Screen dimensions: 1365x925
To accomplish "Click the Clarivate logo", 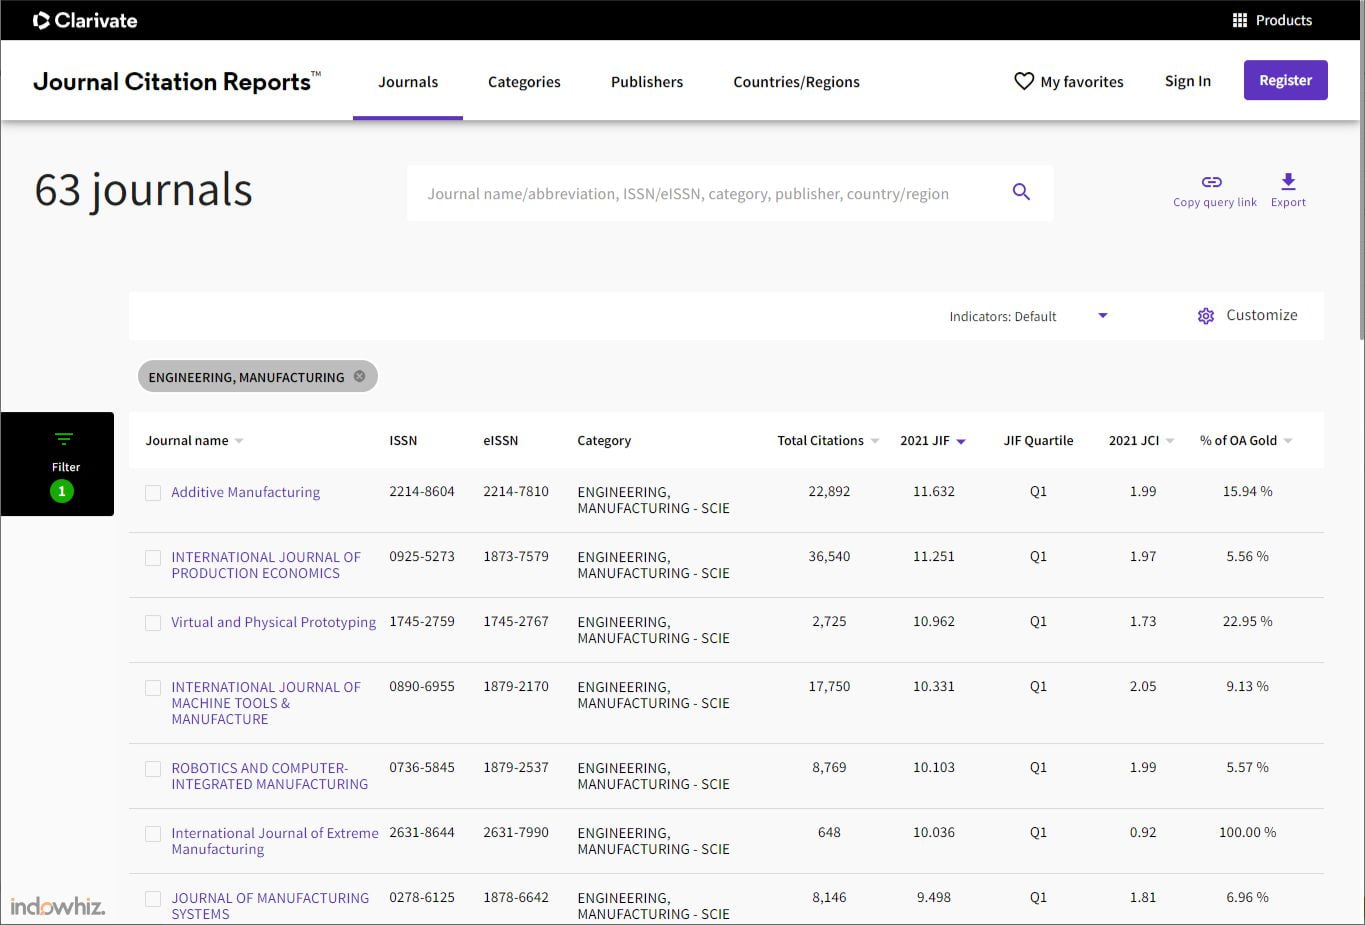I will tap(85, 20).
